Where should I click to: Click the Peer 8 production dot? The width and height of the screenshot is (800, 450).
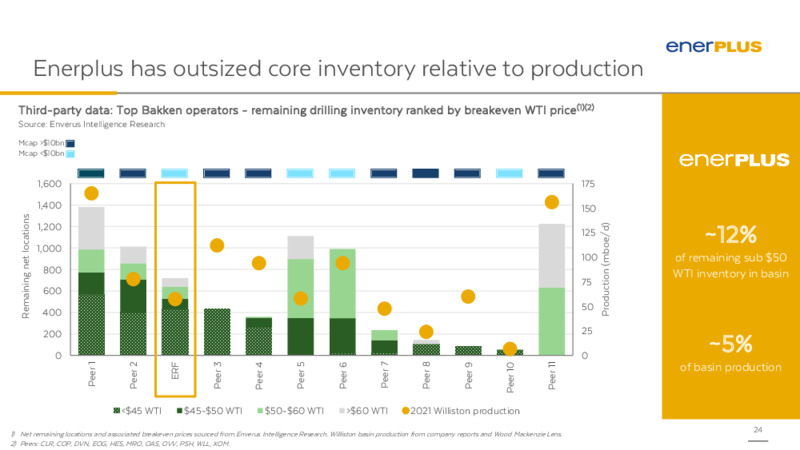[x=426, y=332]
